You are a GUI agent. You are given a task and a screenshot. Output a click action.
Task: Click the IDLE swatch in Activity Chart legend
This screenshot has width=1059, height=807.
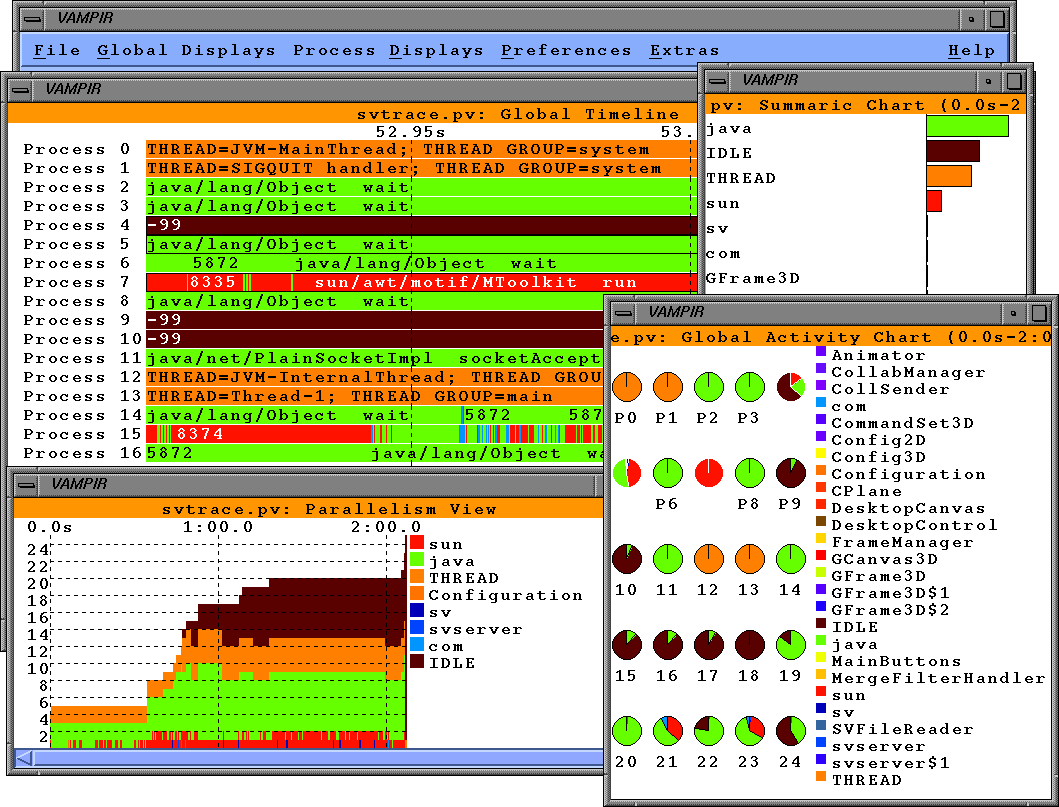(821, 623)
